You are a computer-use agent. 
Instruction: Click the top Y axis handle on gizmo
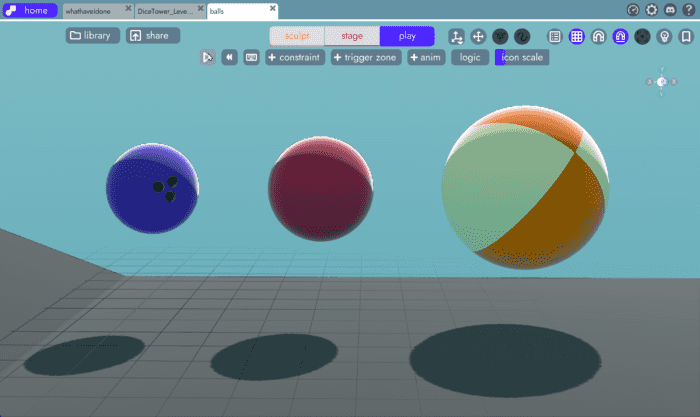(662, 69)
